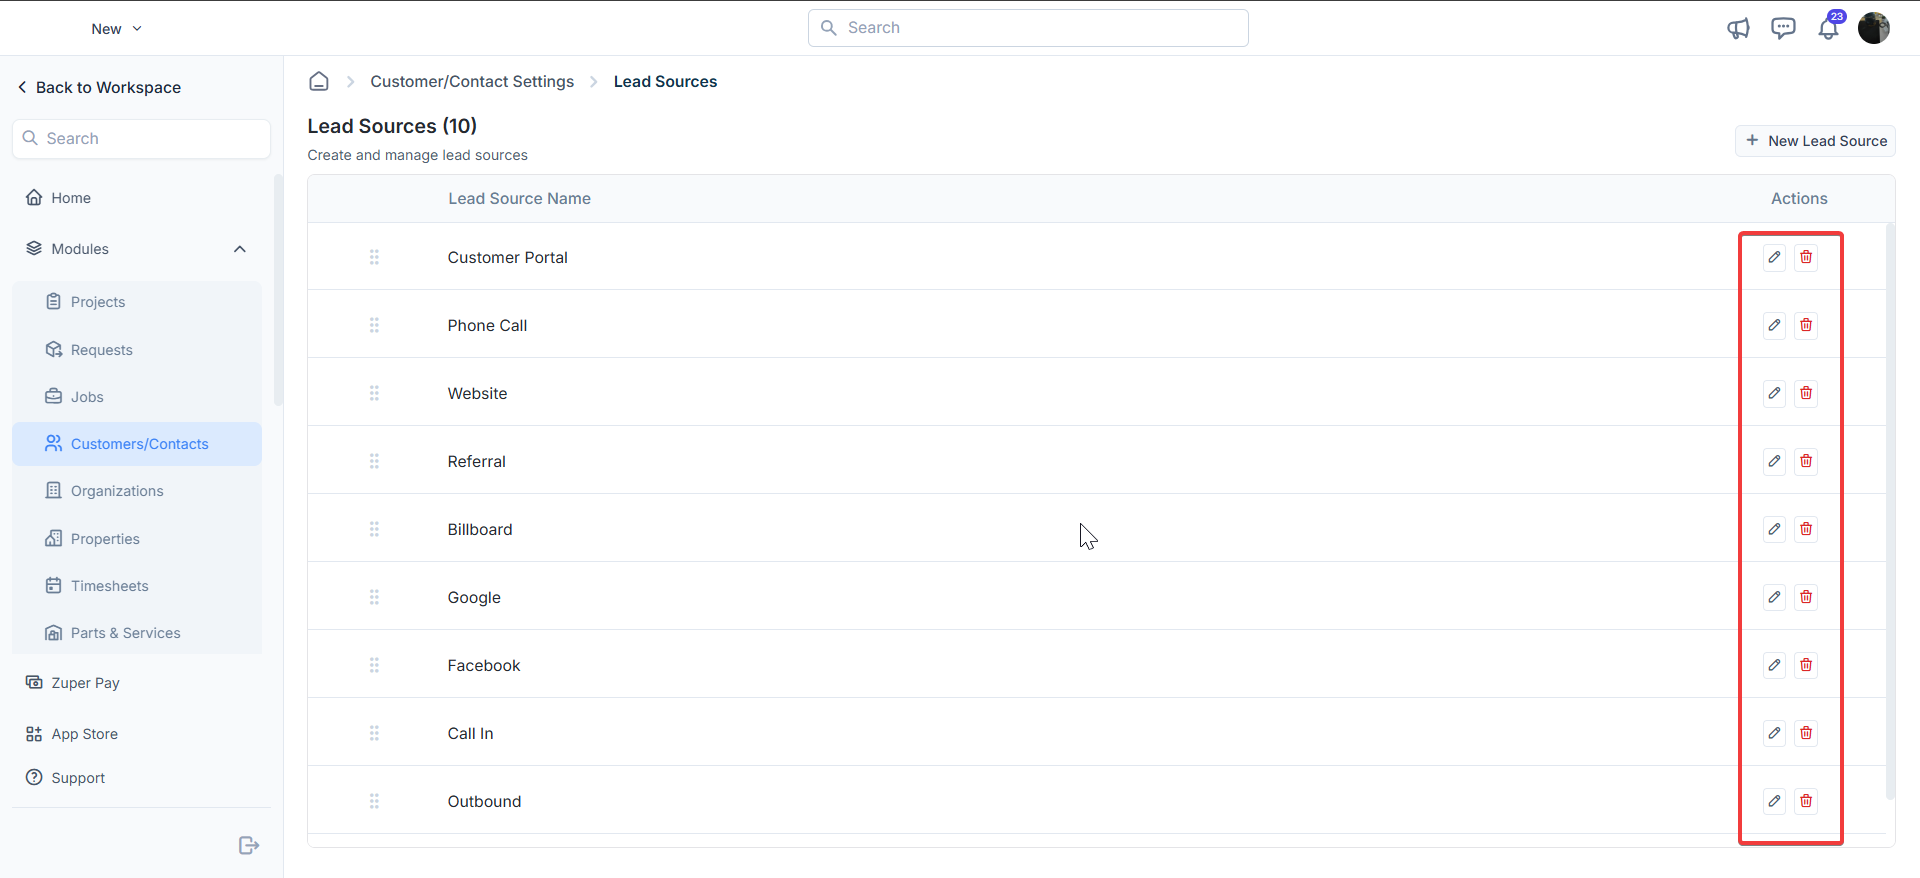The image size is (1920, 878).
Task: Open the Jobs module
Action: 137,397
